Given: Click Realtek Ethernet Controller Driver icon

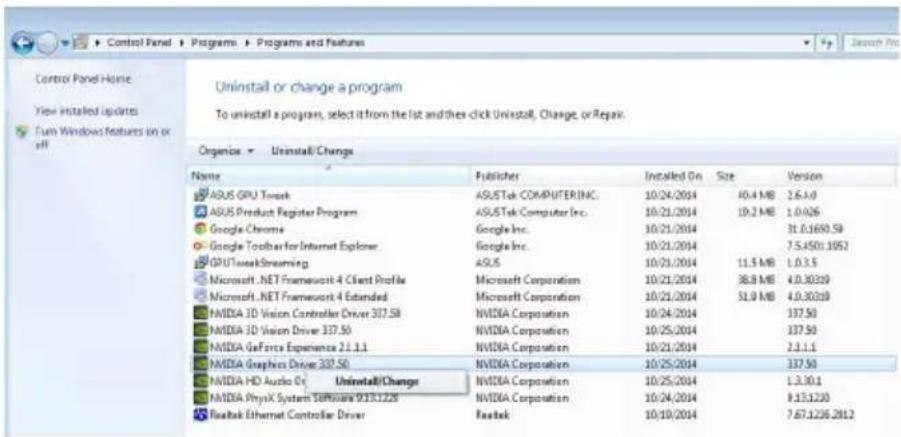Looking at the screenshot, I should tap(200, 415).
